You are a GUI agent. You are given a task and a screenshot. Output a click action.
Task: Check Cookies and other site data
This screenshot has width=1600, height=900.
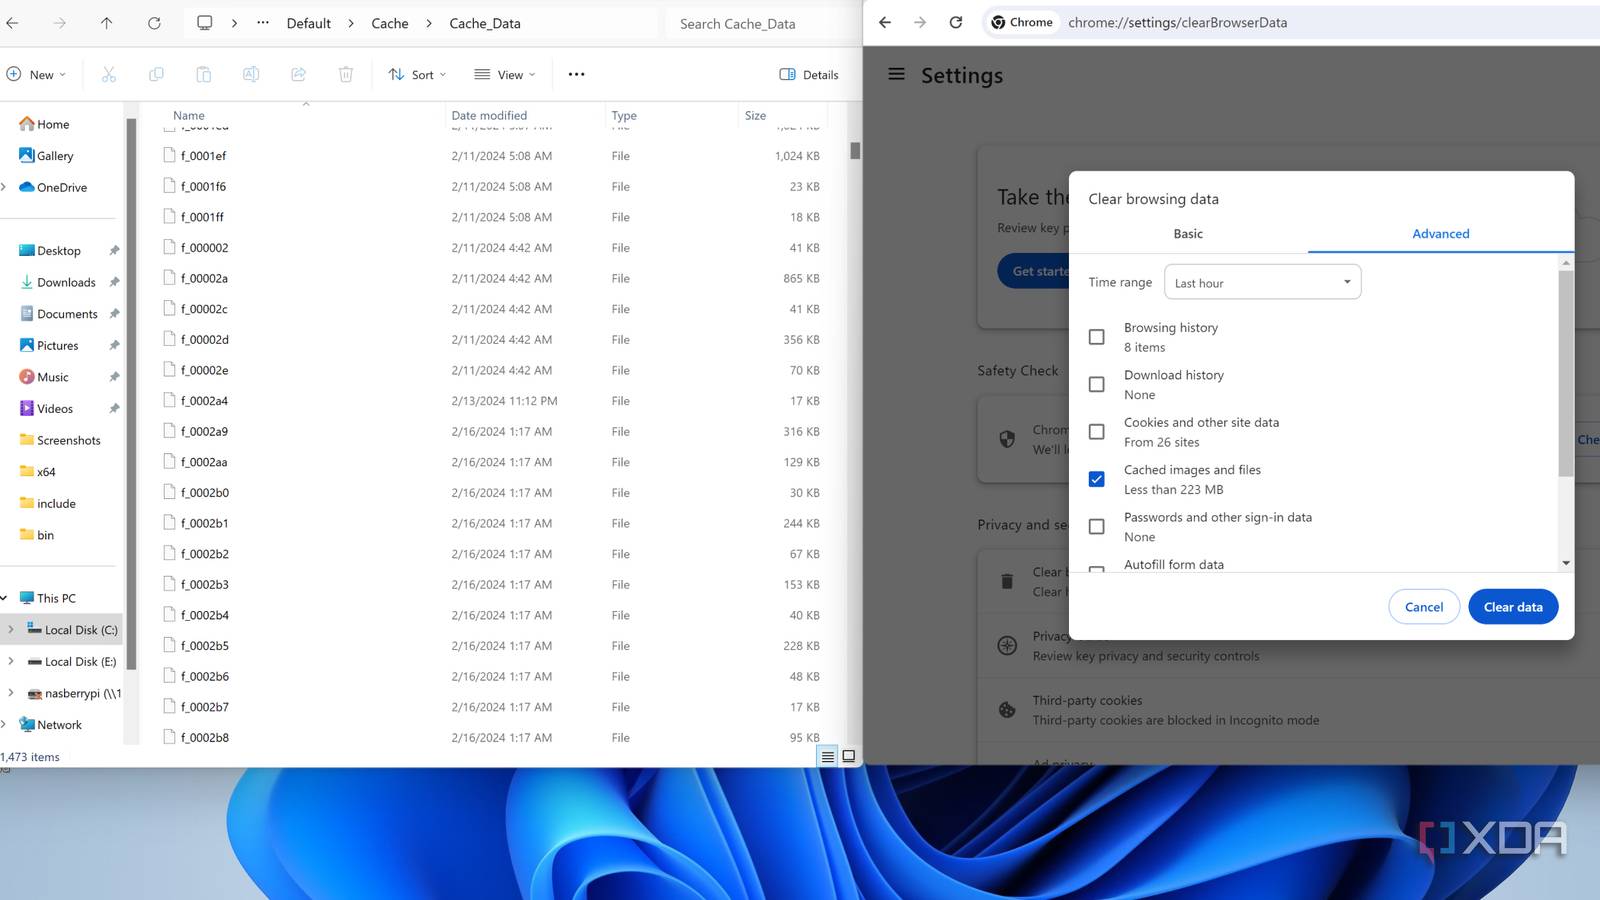coord(1097,432)
